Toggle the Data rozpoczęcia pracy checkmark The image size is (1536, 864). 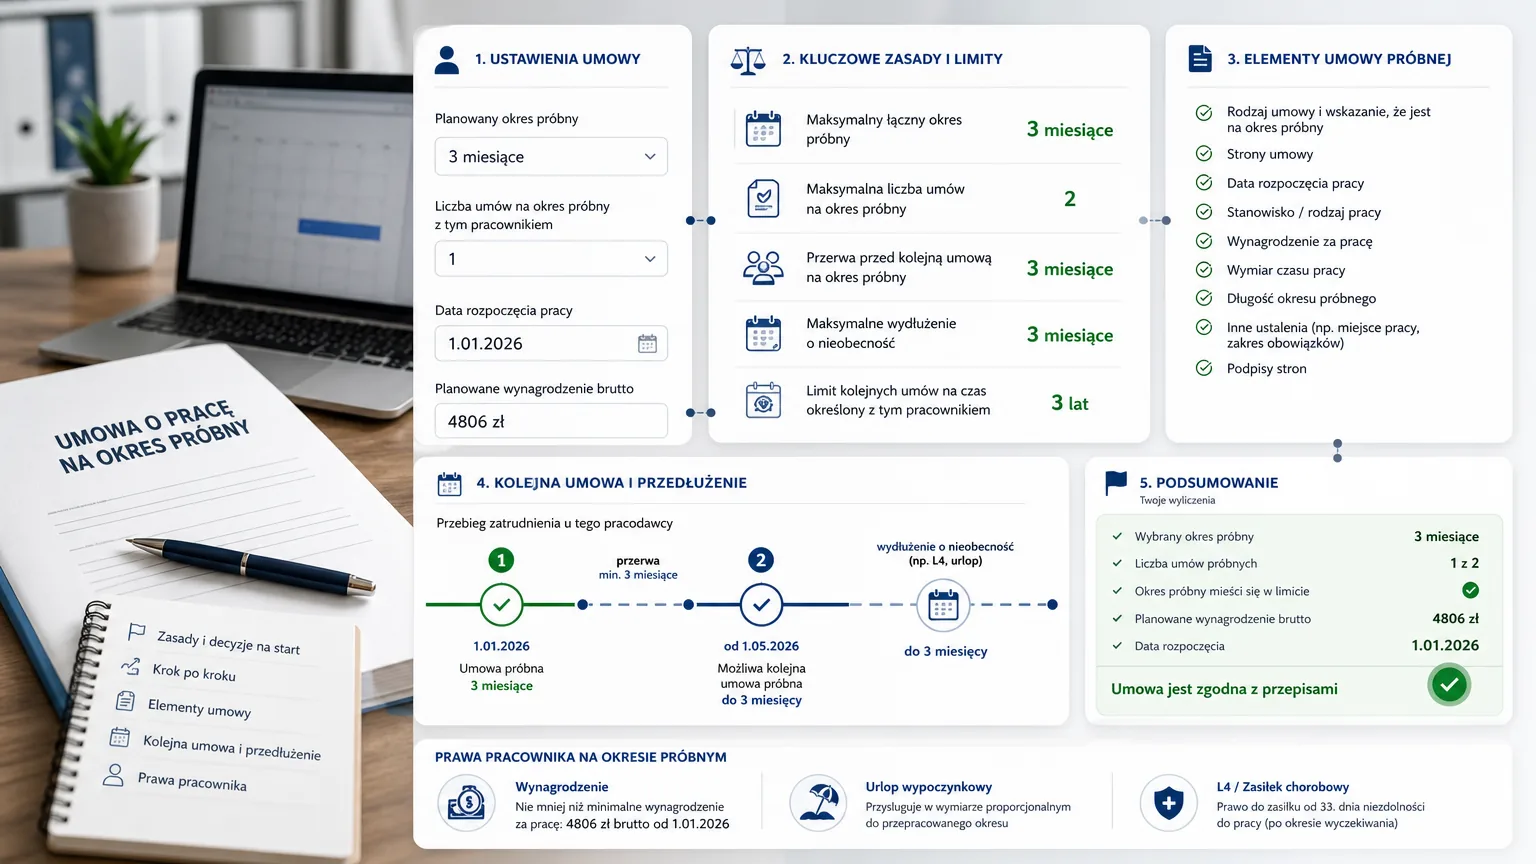(1204, 182)
